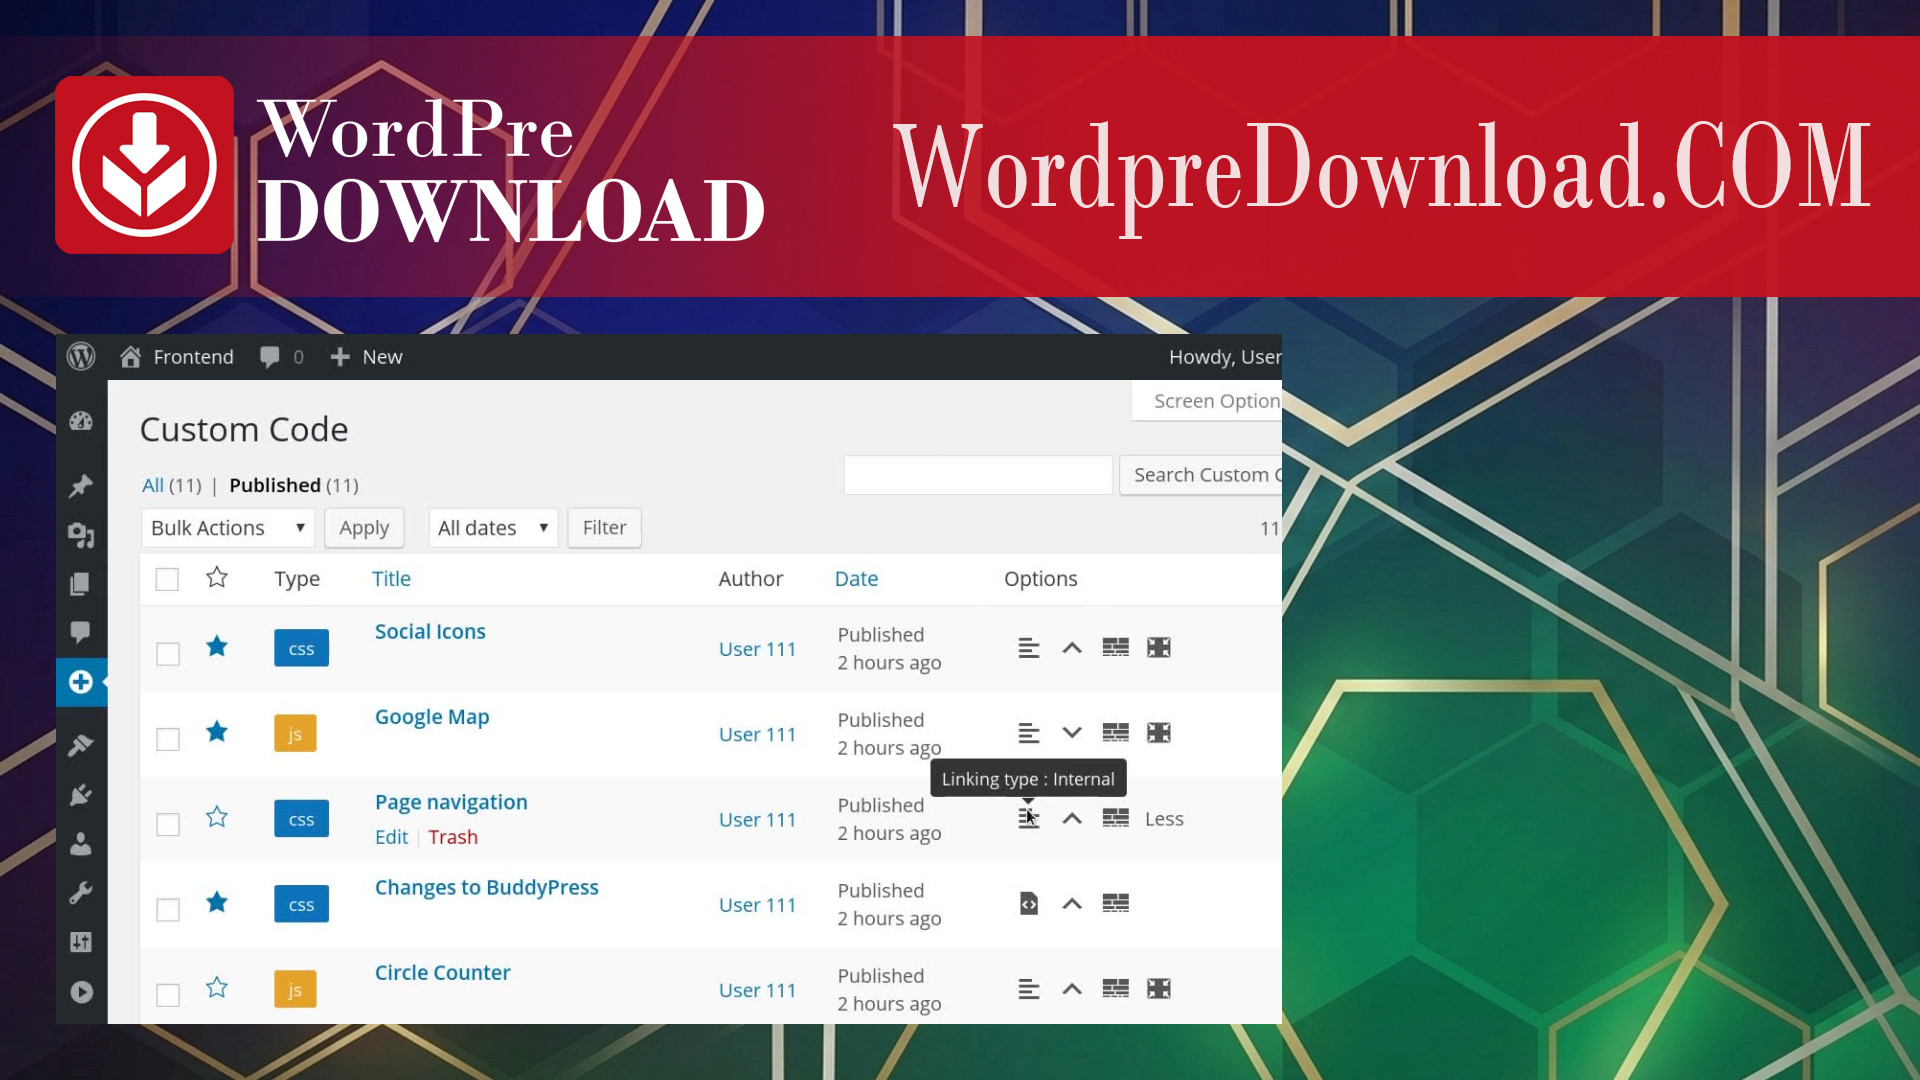Show the All (11) filter view
The image size is (1920, 1080).
171,485
